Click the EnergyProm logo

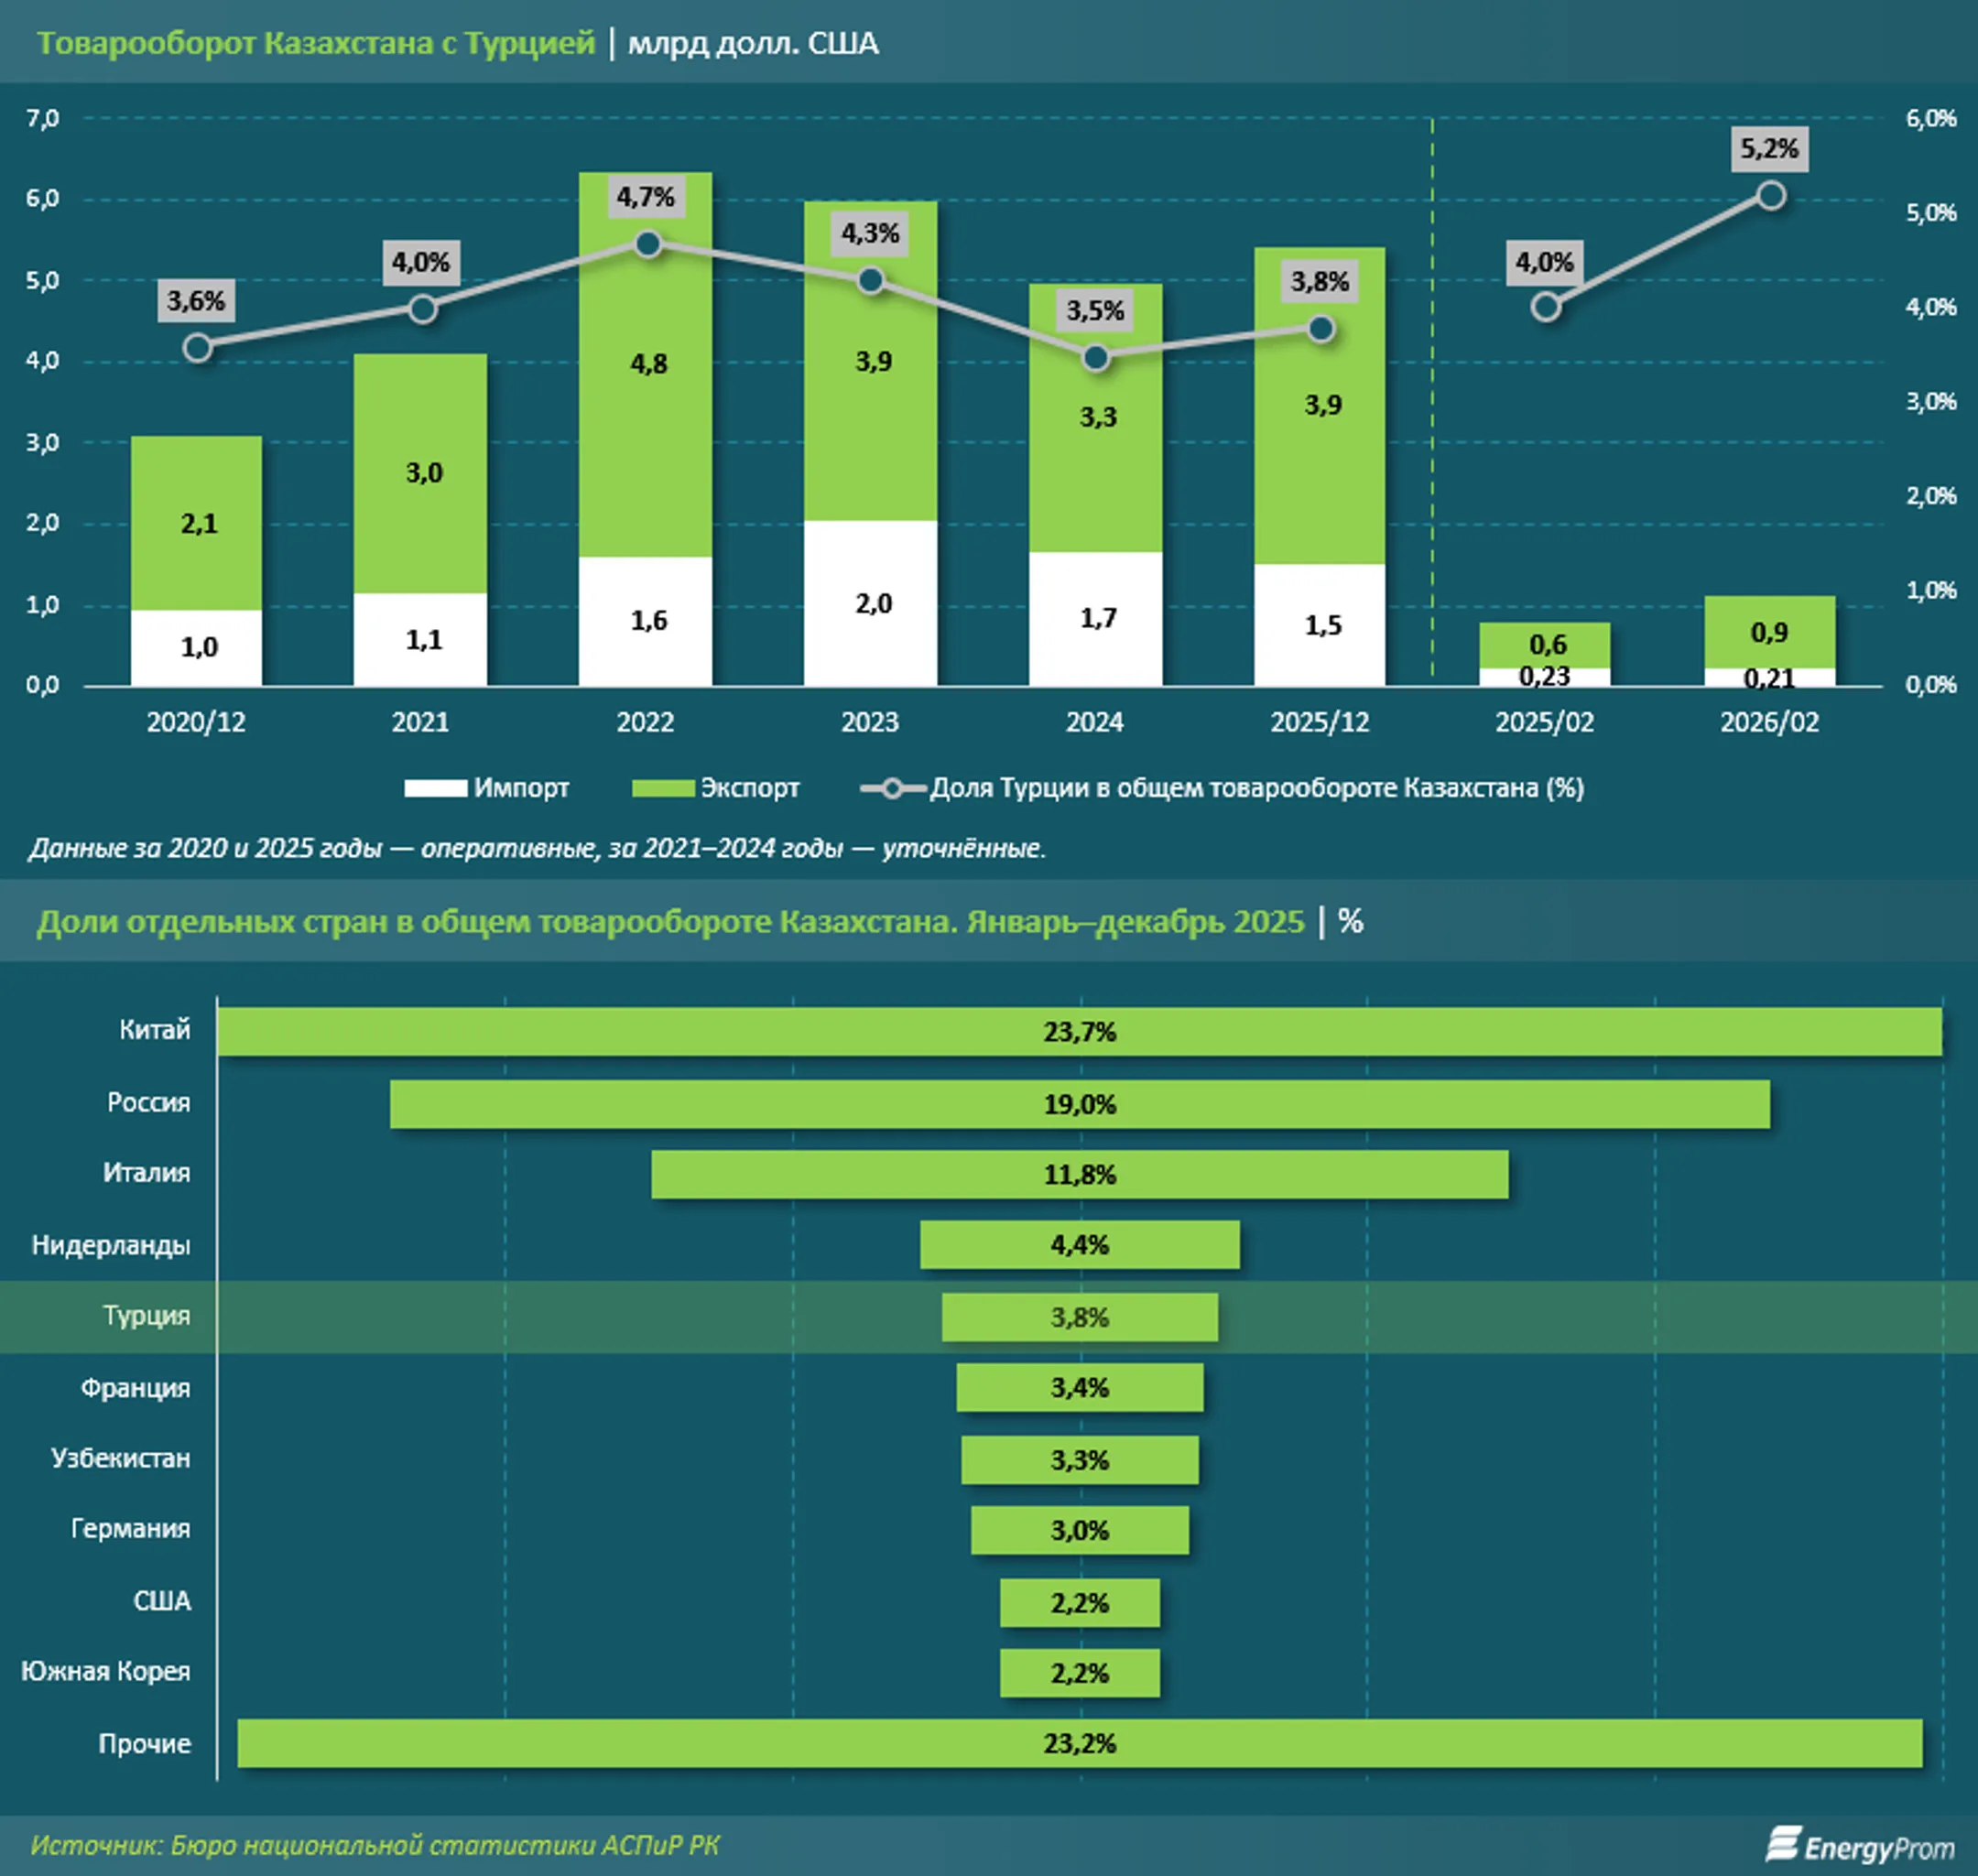tap(1859, 1846)
